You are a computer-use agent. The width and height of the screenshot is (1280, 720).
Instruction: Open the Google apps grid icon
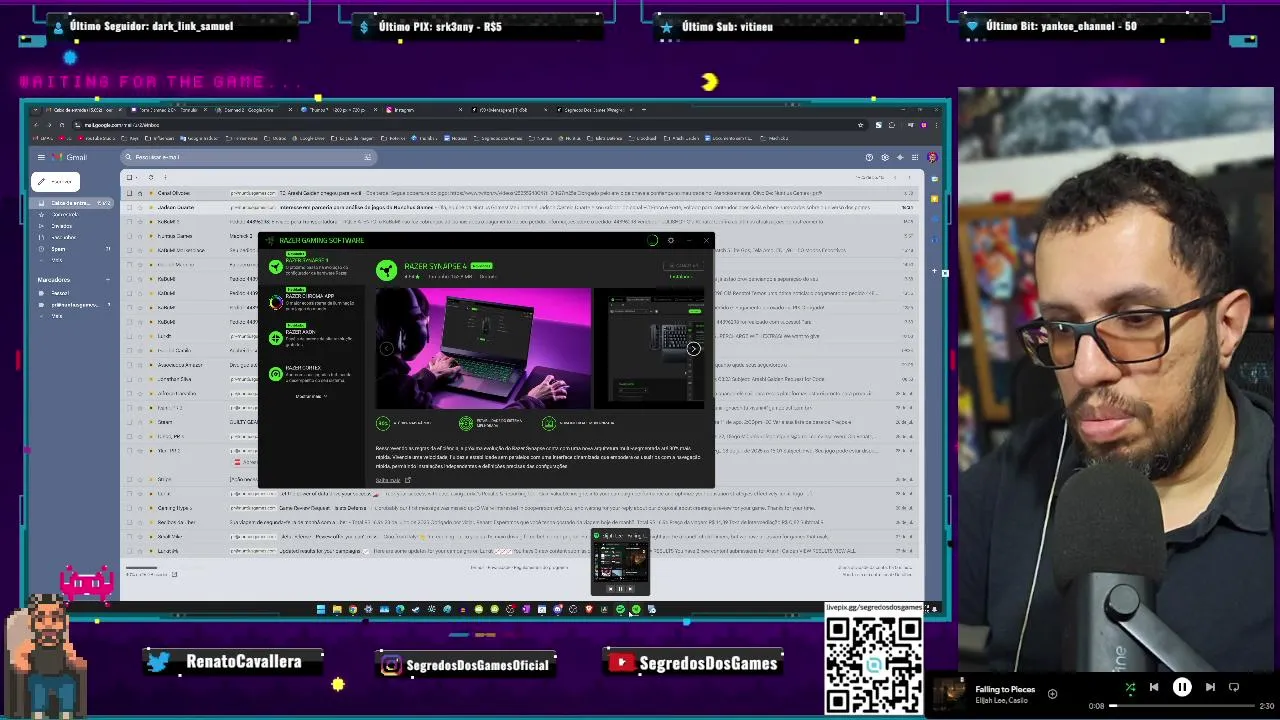click(x=915, y=157)
